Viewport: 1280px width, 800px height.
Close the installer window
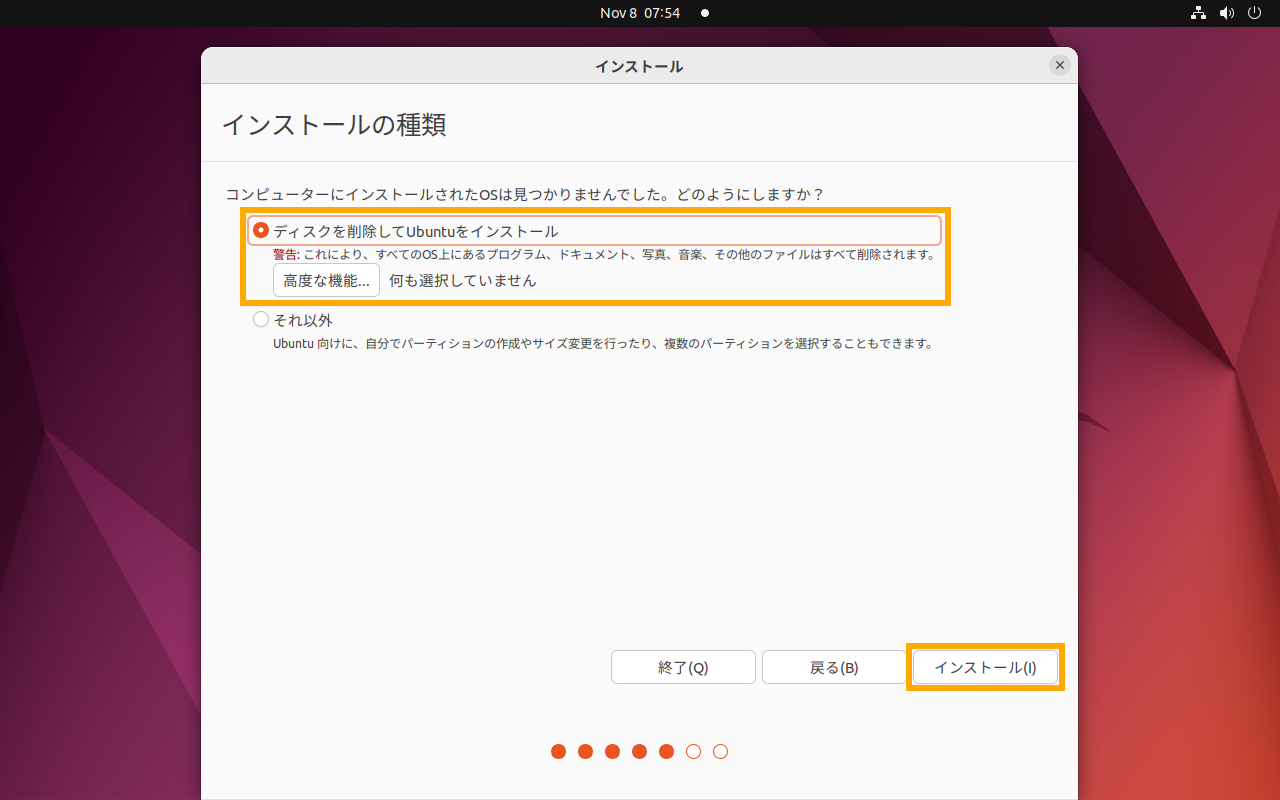[1060, 65]
